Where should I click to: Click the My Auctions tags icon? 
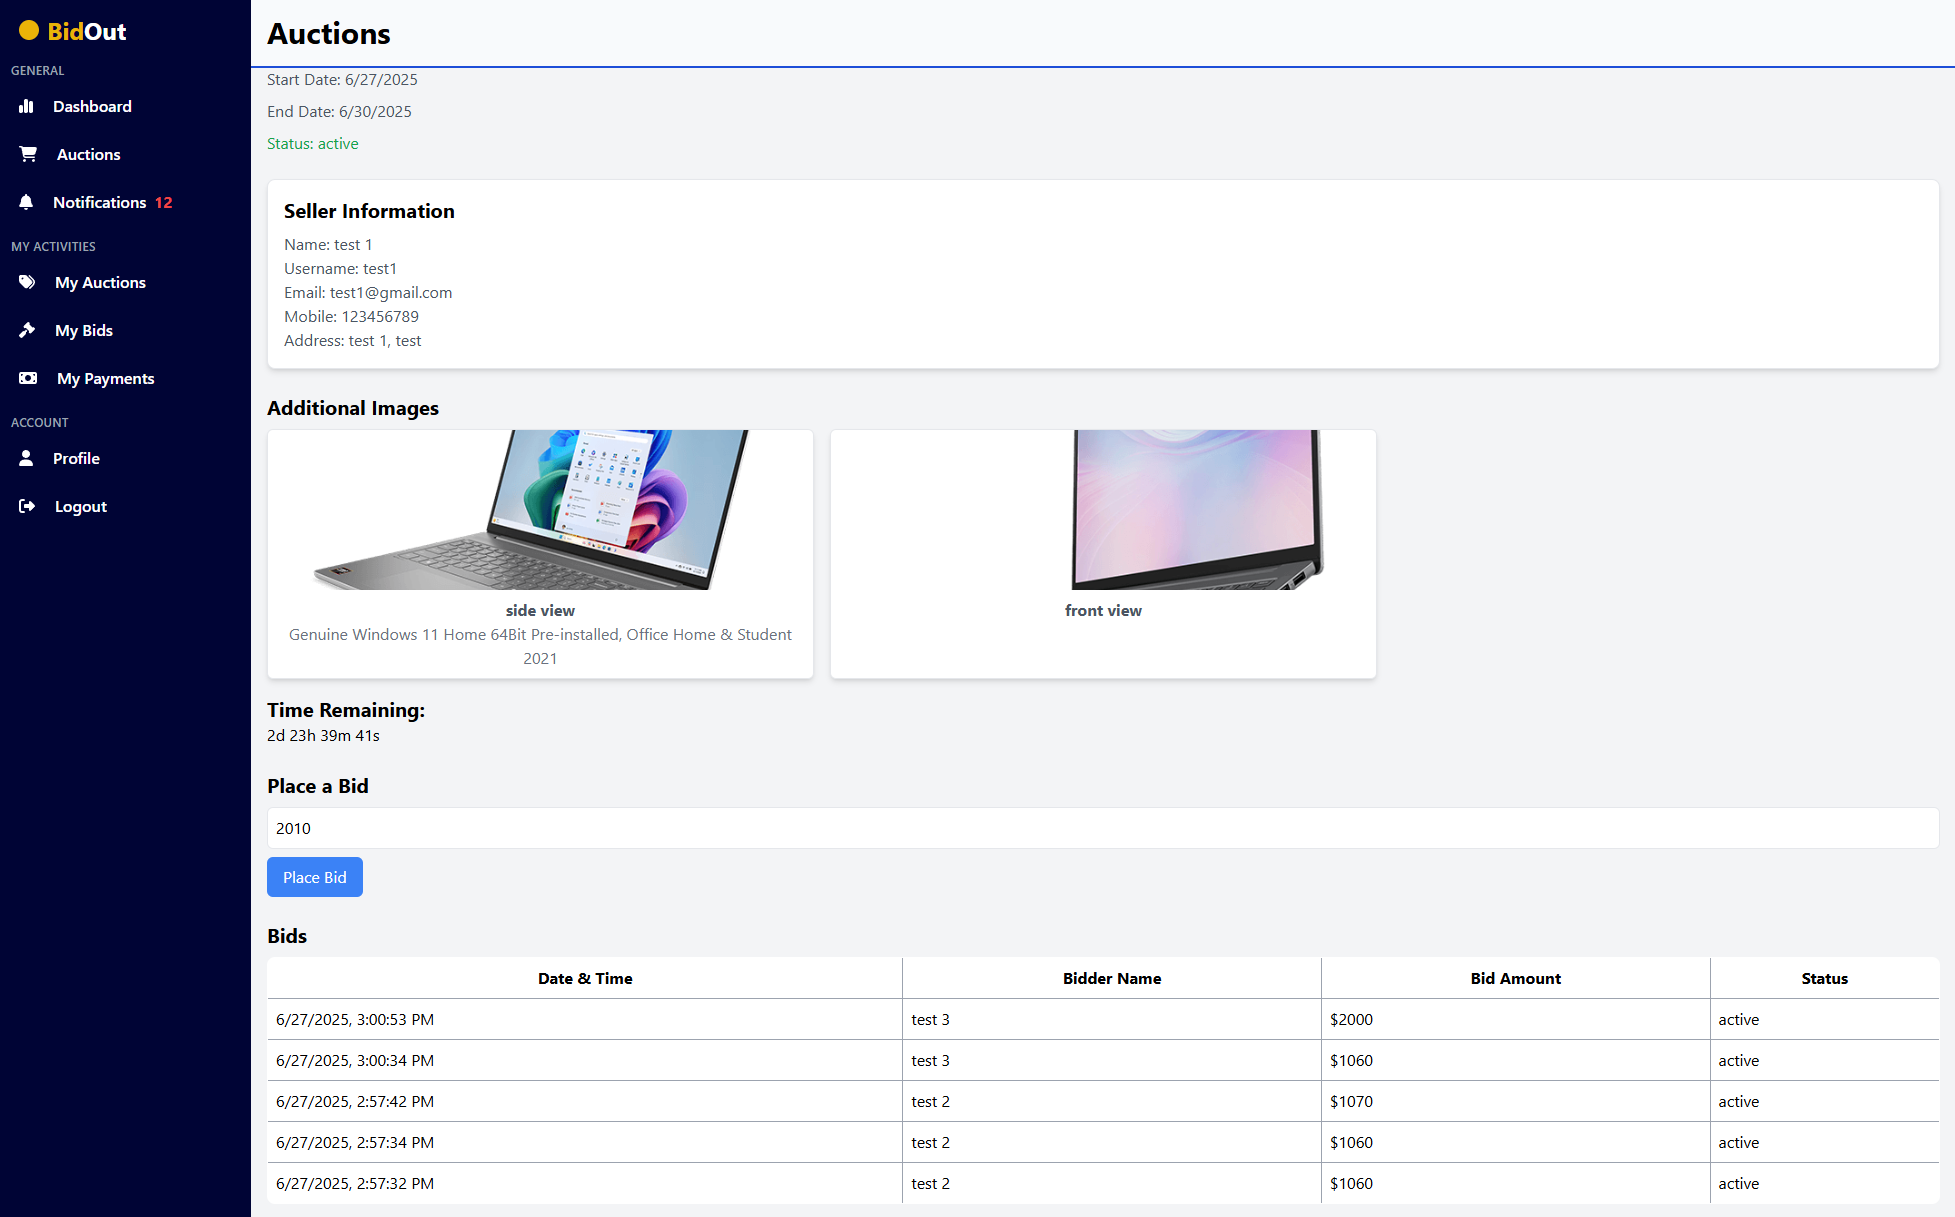tap(27, 282)
